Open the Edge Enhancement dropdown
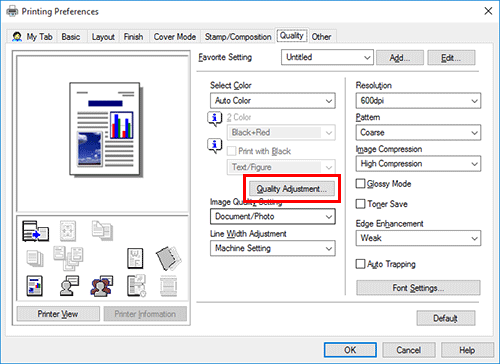 pyautogui.click(x=418, y=238)
